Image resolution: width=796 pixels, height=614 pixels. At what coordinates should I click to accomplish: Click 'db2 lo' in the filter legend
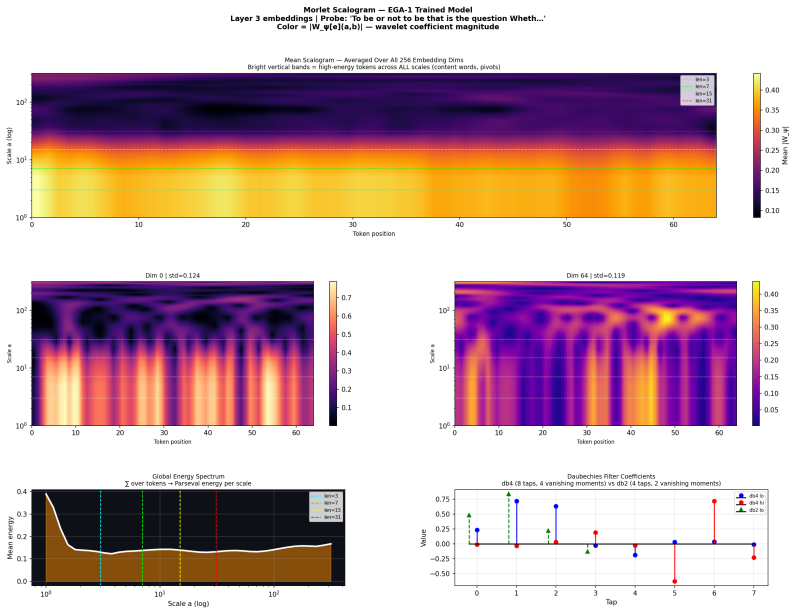click(x=750, y=510)
